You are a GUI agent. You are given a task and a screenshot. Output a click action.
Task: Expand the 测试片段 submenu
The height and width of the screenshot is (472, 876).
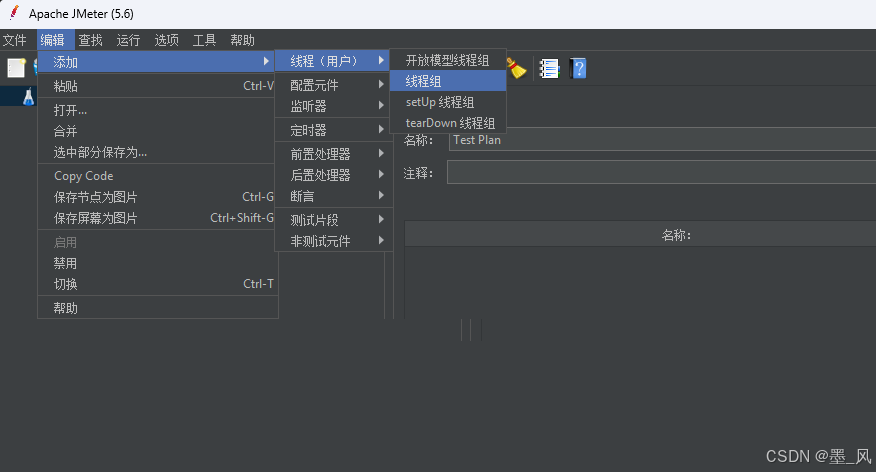point(334,220)
